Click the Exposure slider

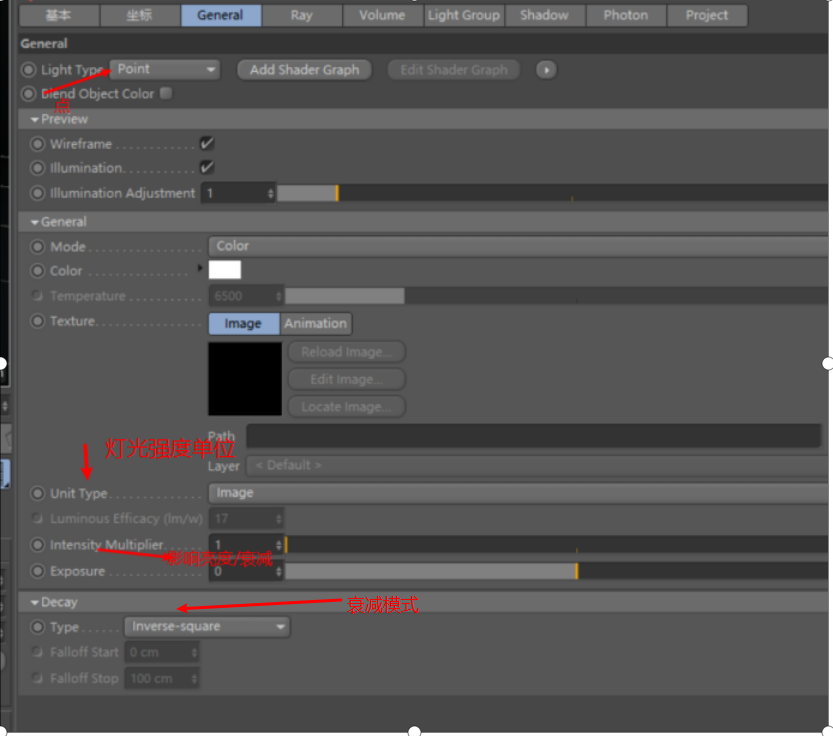pyautogui.click(x=557, y=571)
